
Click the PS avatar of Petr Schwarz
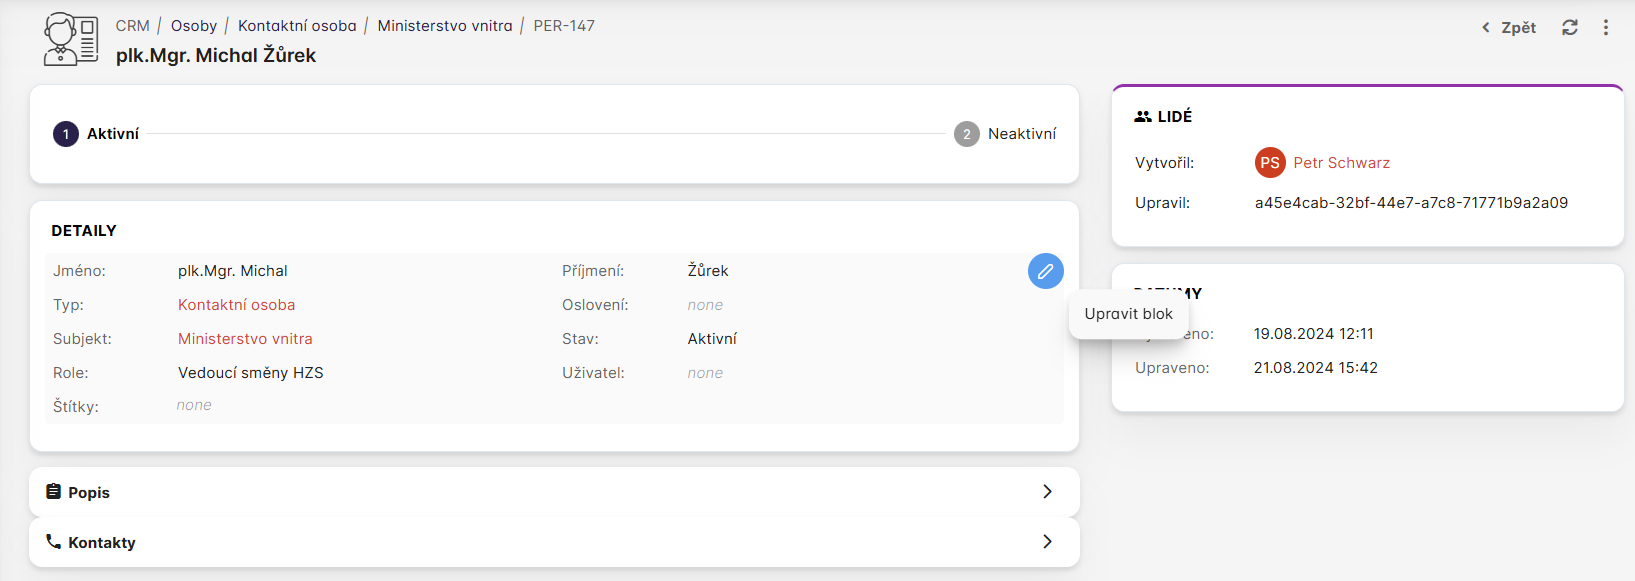pos(1270,163)
